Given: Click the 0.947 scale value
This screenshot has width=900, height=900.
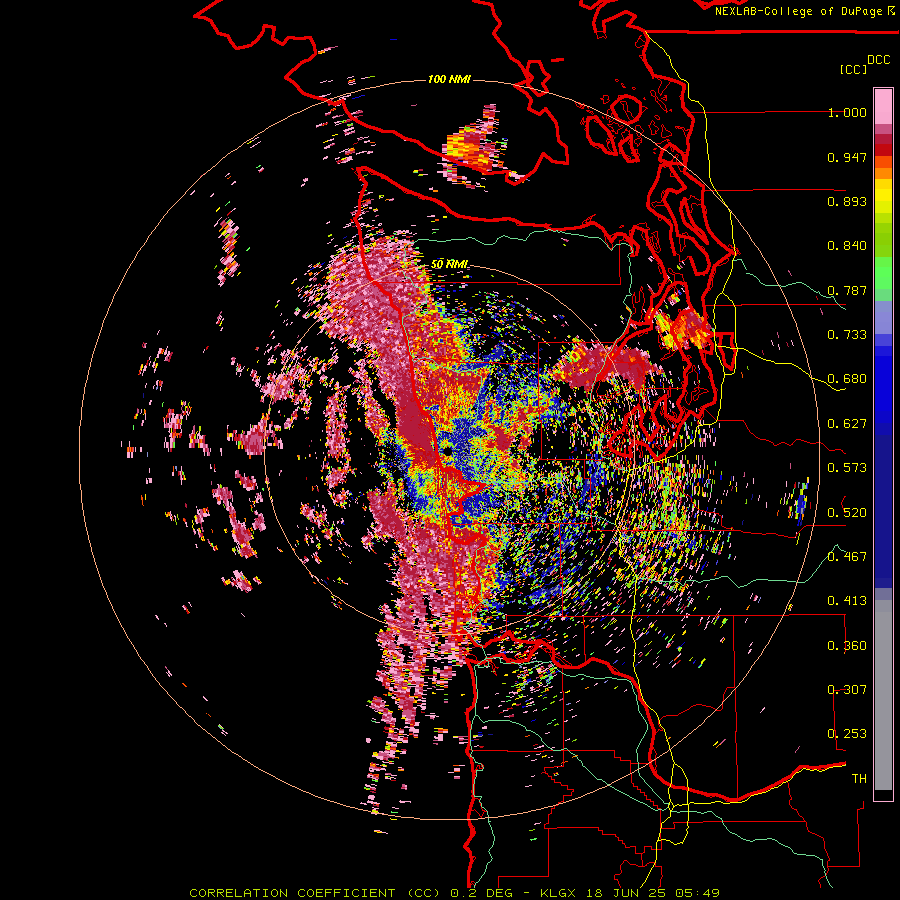Looking at the screenshot, I should (x=847, y=157).
